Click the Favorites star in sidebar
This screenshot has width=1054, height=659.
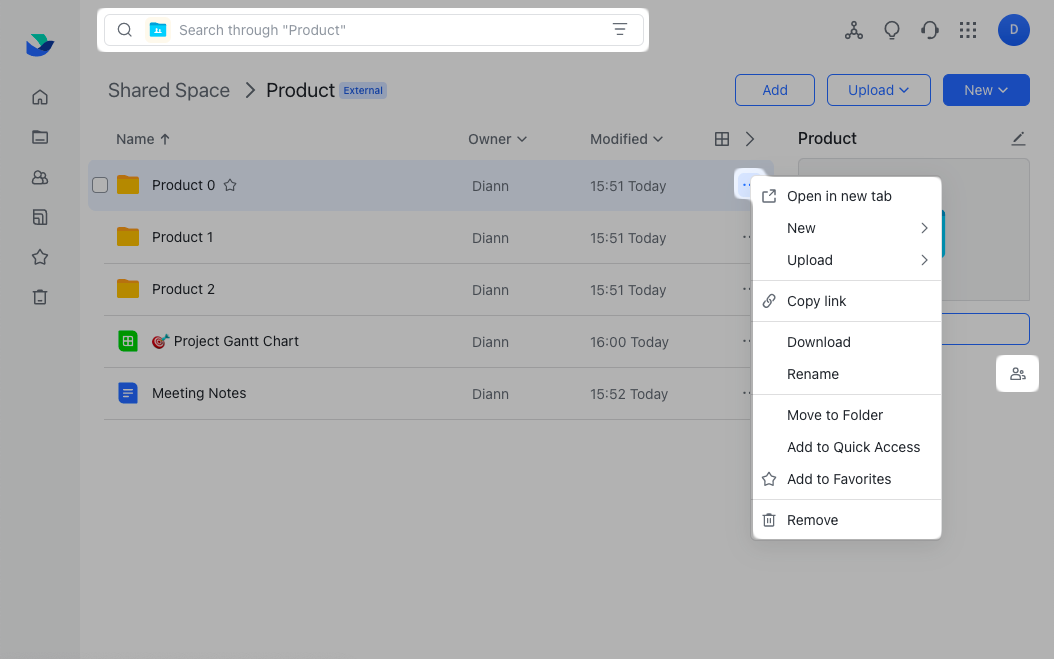coord(40,257)
